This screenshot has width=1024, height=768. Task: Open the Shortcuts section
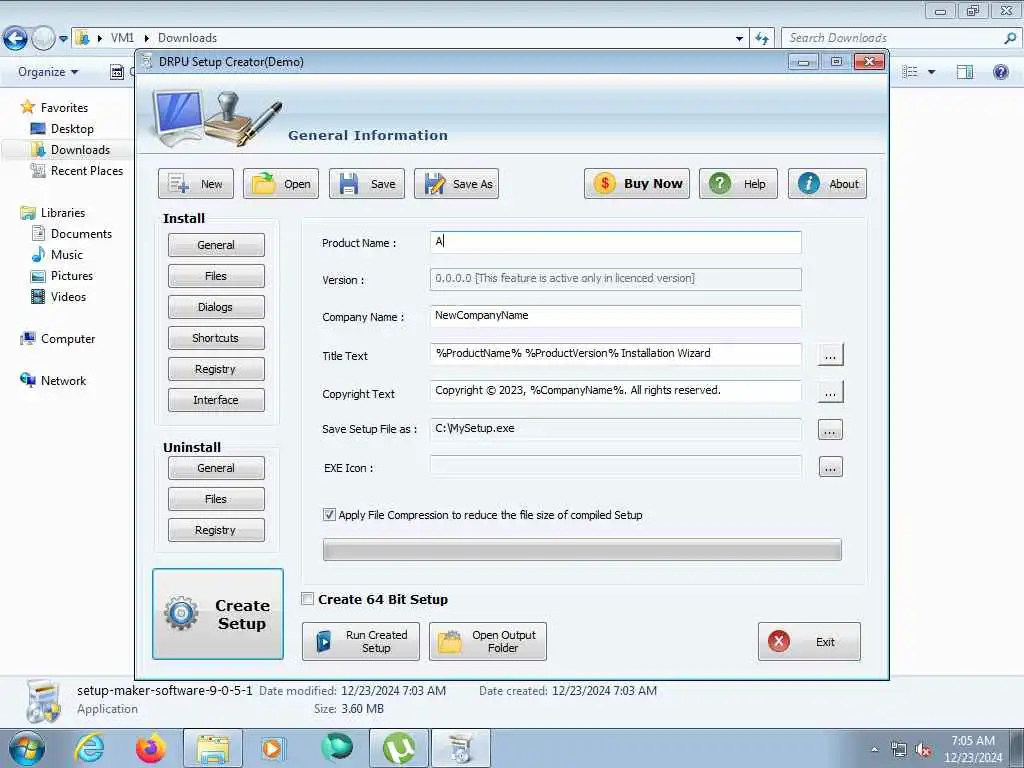216,338
